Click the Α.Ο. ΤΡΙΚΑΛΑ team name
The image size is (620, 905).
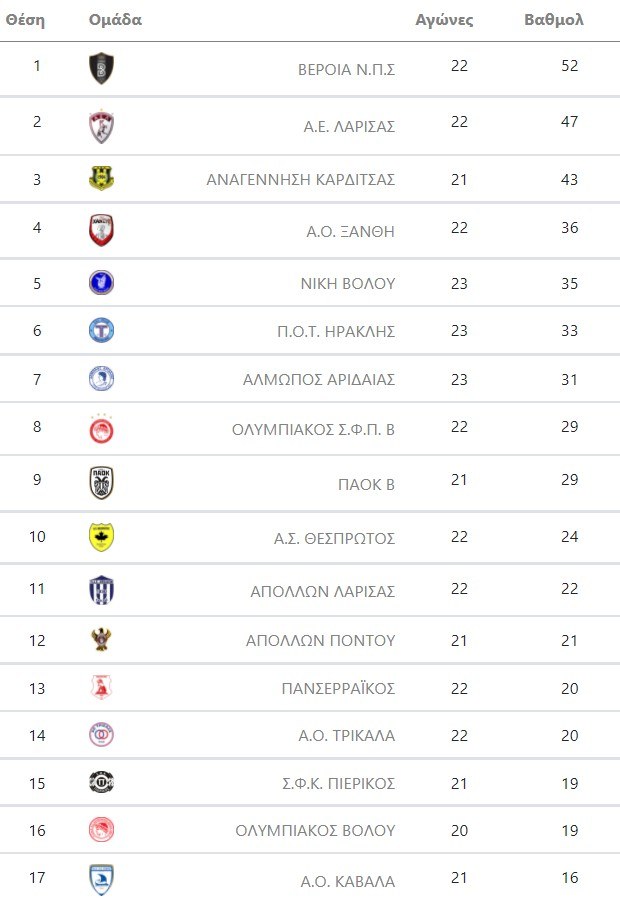click(x=347, y=736)
